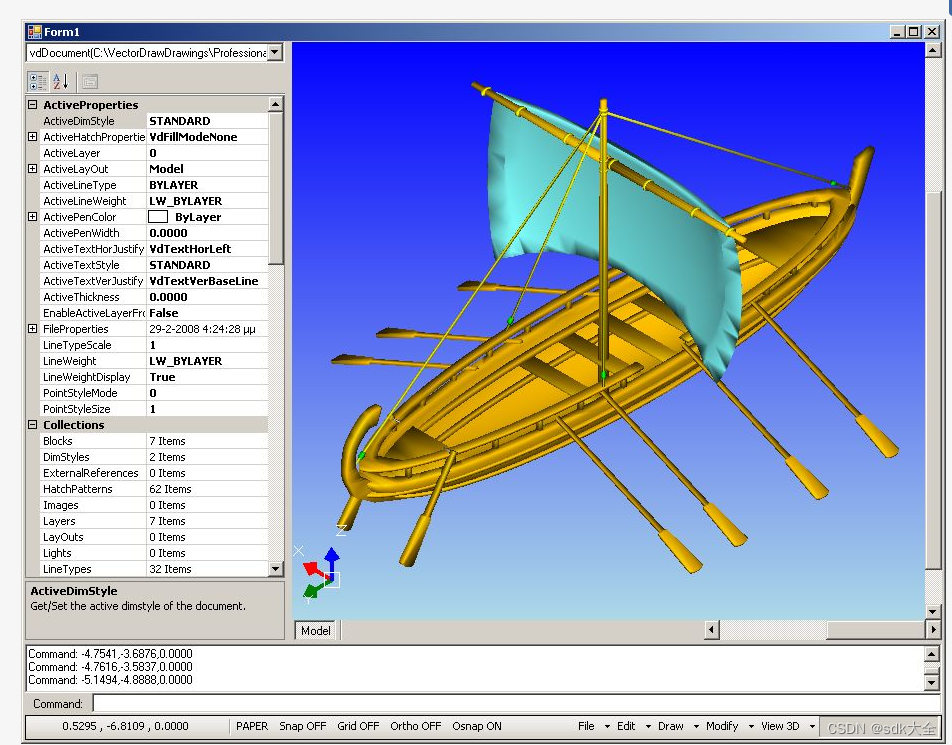Collapse the Collections category
Screen dimensions: 952x745
(32, 425)
